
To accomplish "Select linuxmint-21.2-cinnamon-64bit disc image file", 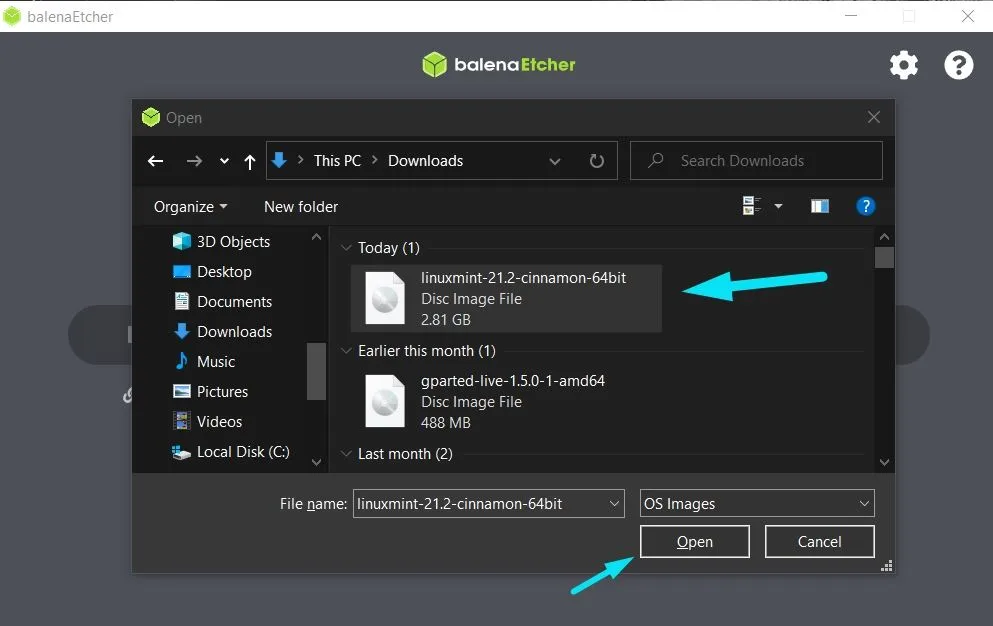I will pyautogui.click(x=506, y=298).
